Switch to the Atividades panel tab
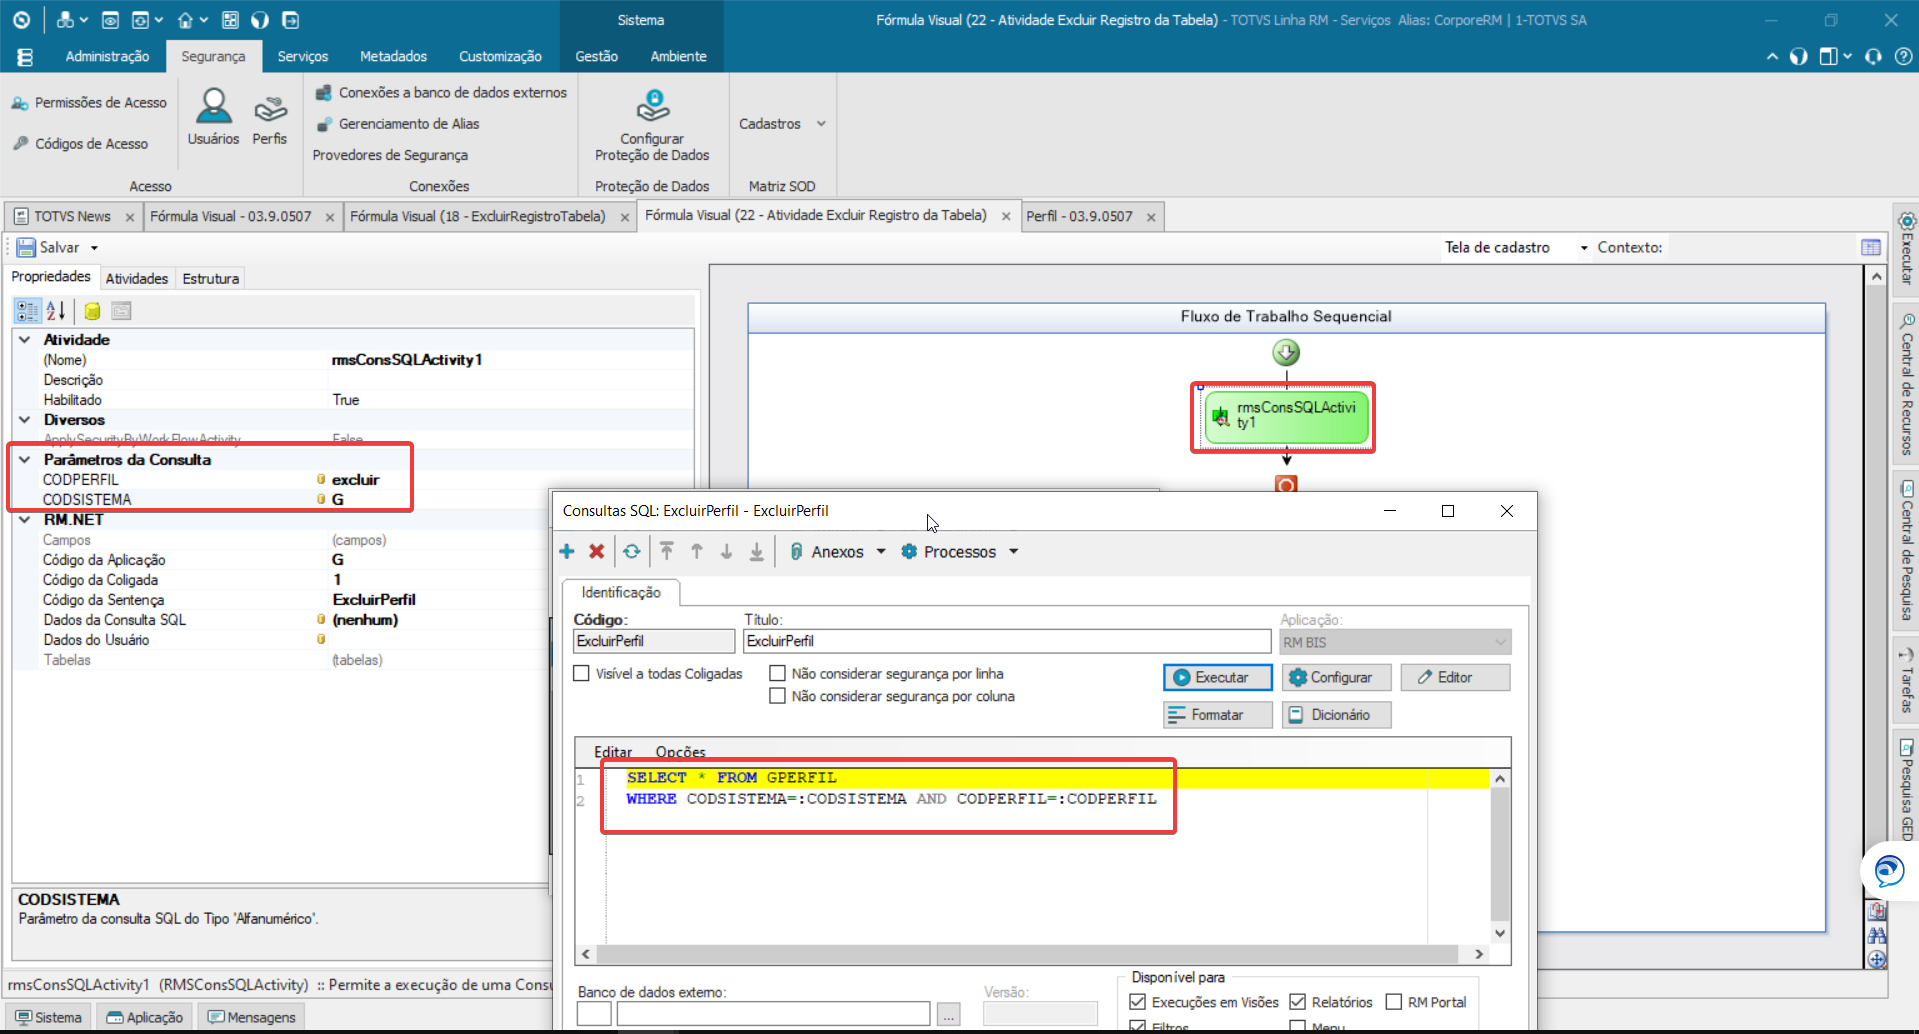This screenshot has height=1034, width=1919. click(x=137, y=279)
